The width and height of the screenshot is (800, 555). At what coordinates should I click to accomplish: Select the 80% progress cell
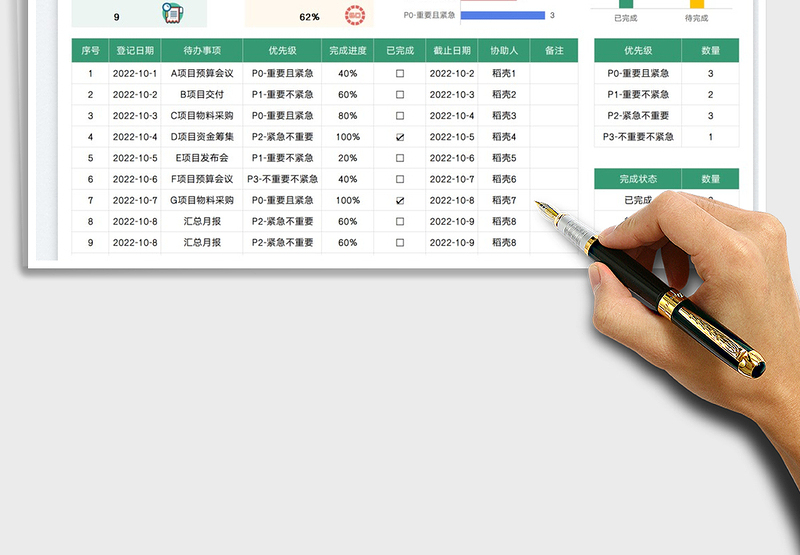(x=347, y=116)
